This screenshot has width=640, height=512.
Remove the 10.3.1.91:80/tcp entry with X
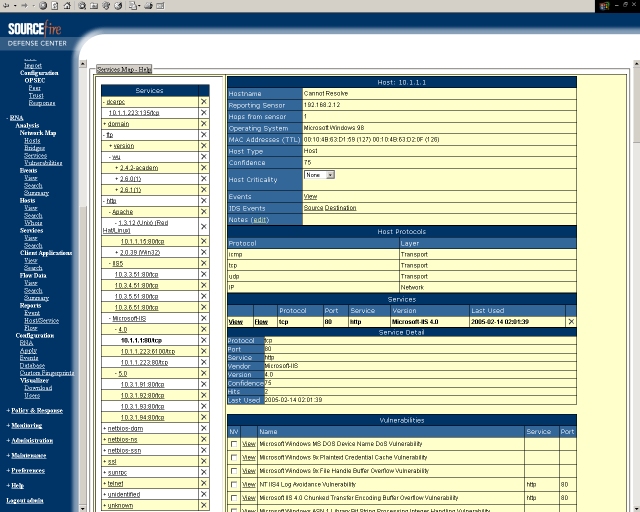click(204, 384)
